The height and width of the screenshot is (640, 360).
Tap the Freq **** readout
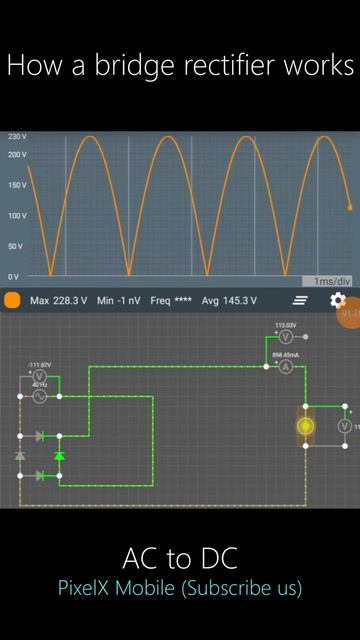tap(171, 301)
